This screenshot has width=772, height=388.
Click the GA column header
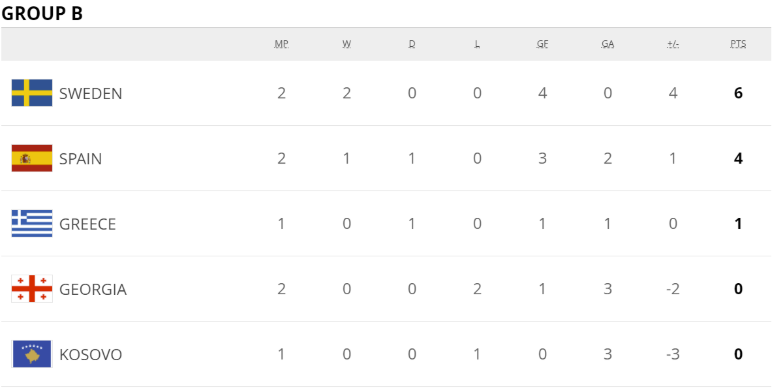coord(608,44)
